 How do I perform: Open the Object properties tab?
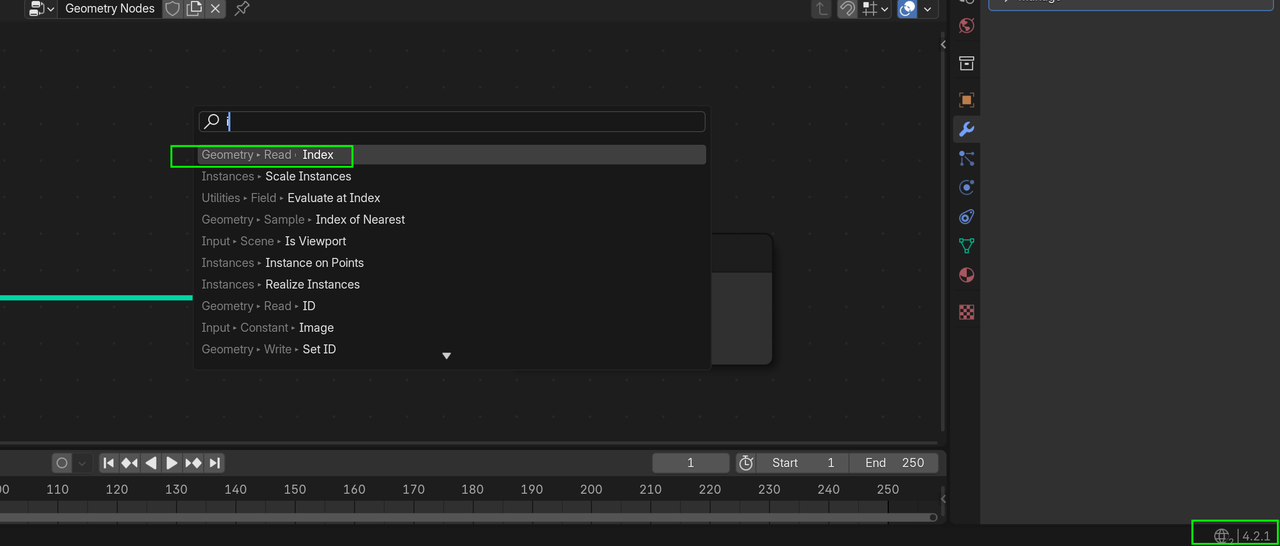[x=966, y=100]
